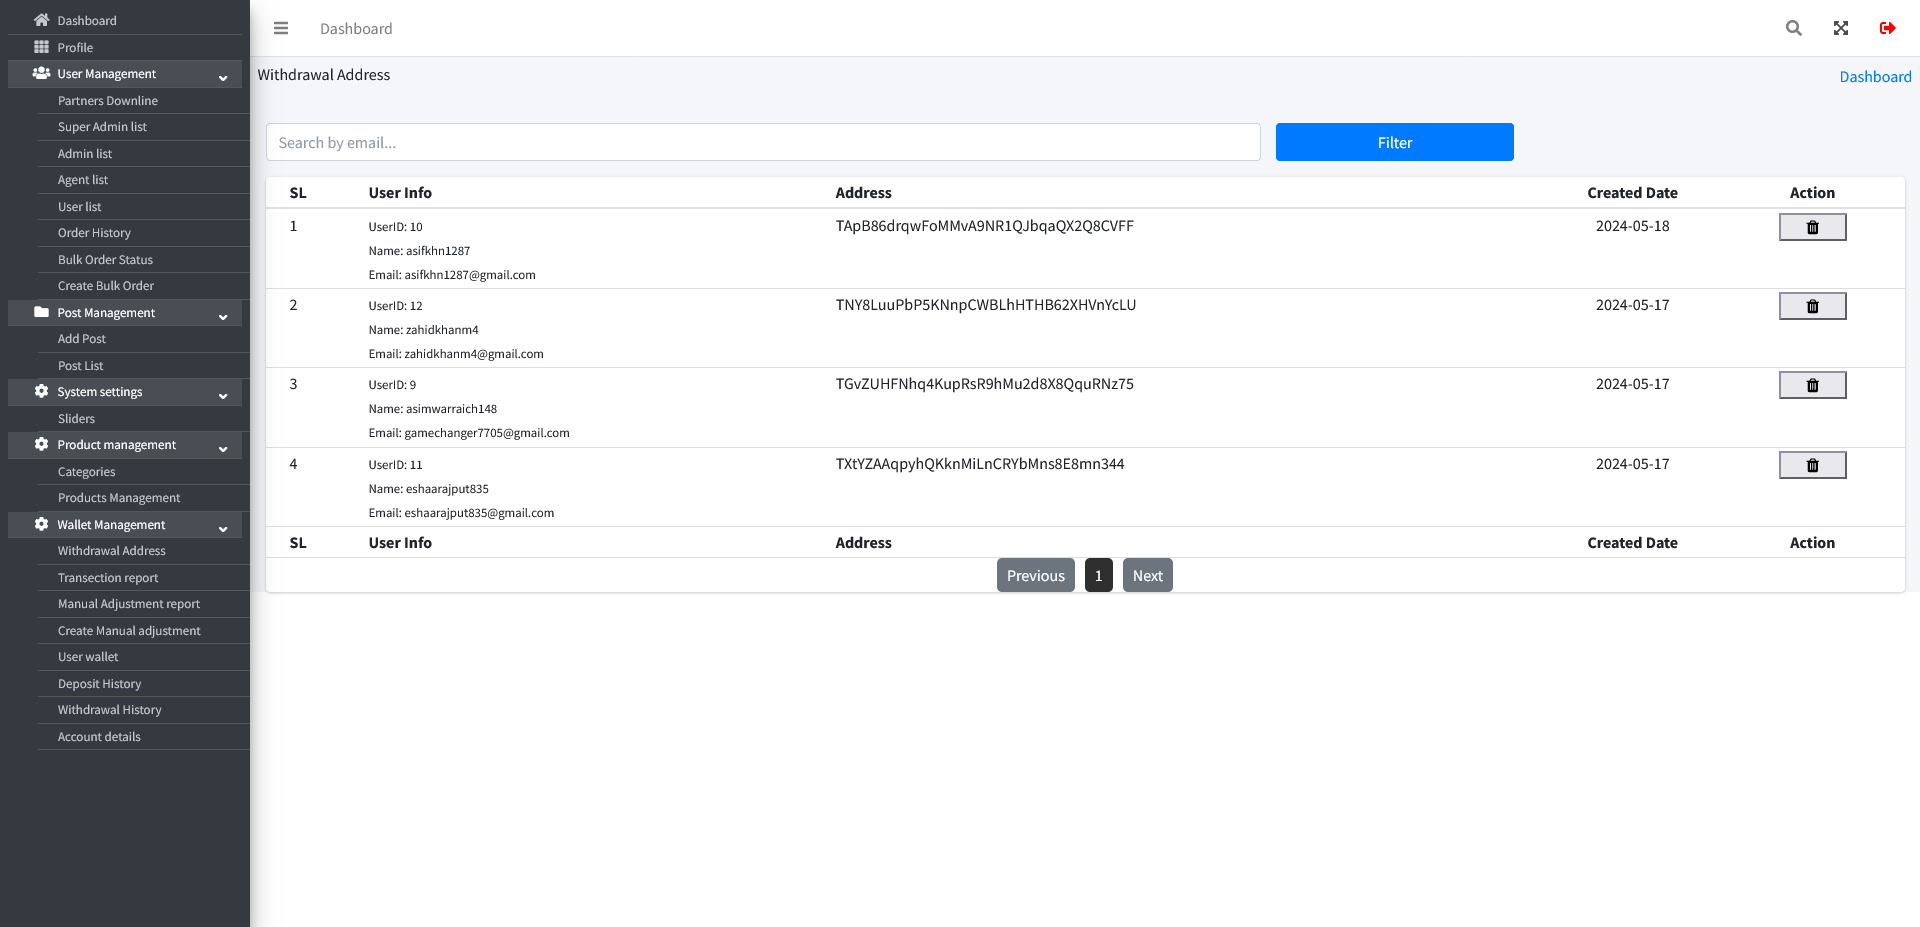Click address TGvZUHFNhq4KupRsR9hMu2d8X8QquRNz75
The height and width of the screenshot is (927, 1920).
pyautogui.click(x=984, y=384)
